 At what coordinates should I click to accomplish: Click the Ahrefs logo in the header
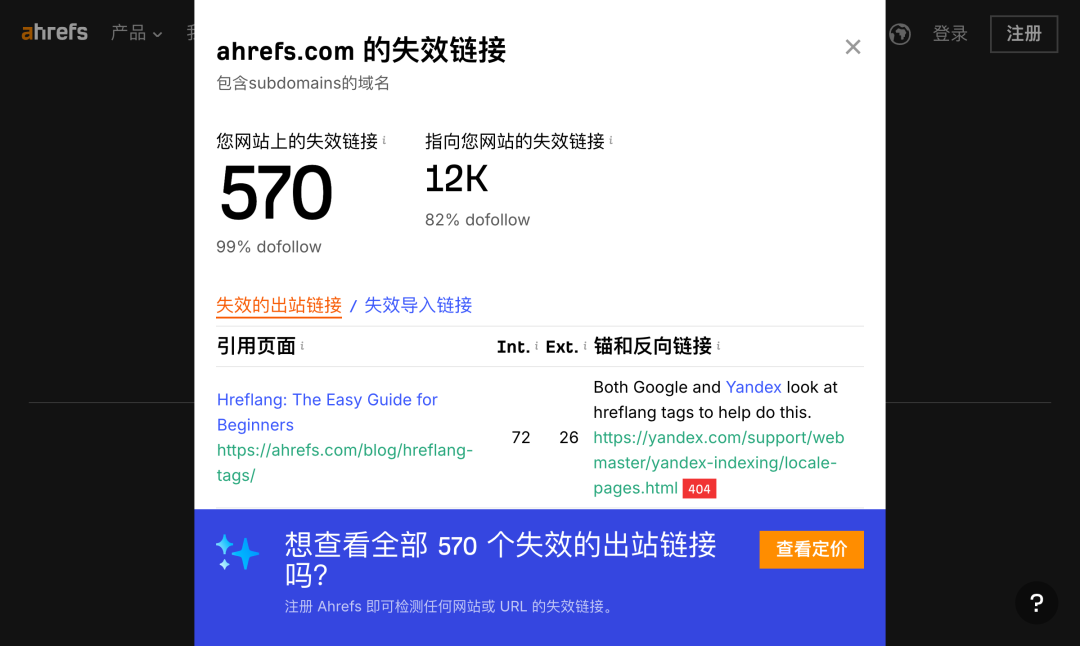[x=55, y=33]
